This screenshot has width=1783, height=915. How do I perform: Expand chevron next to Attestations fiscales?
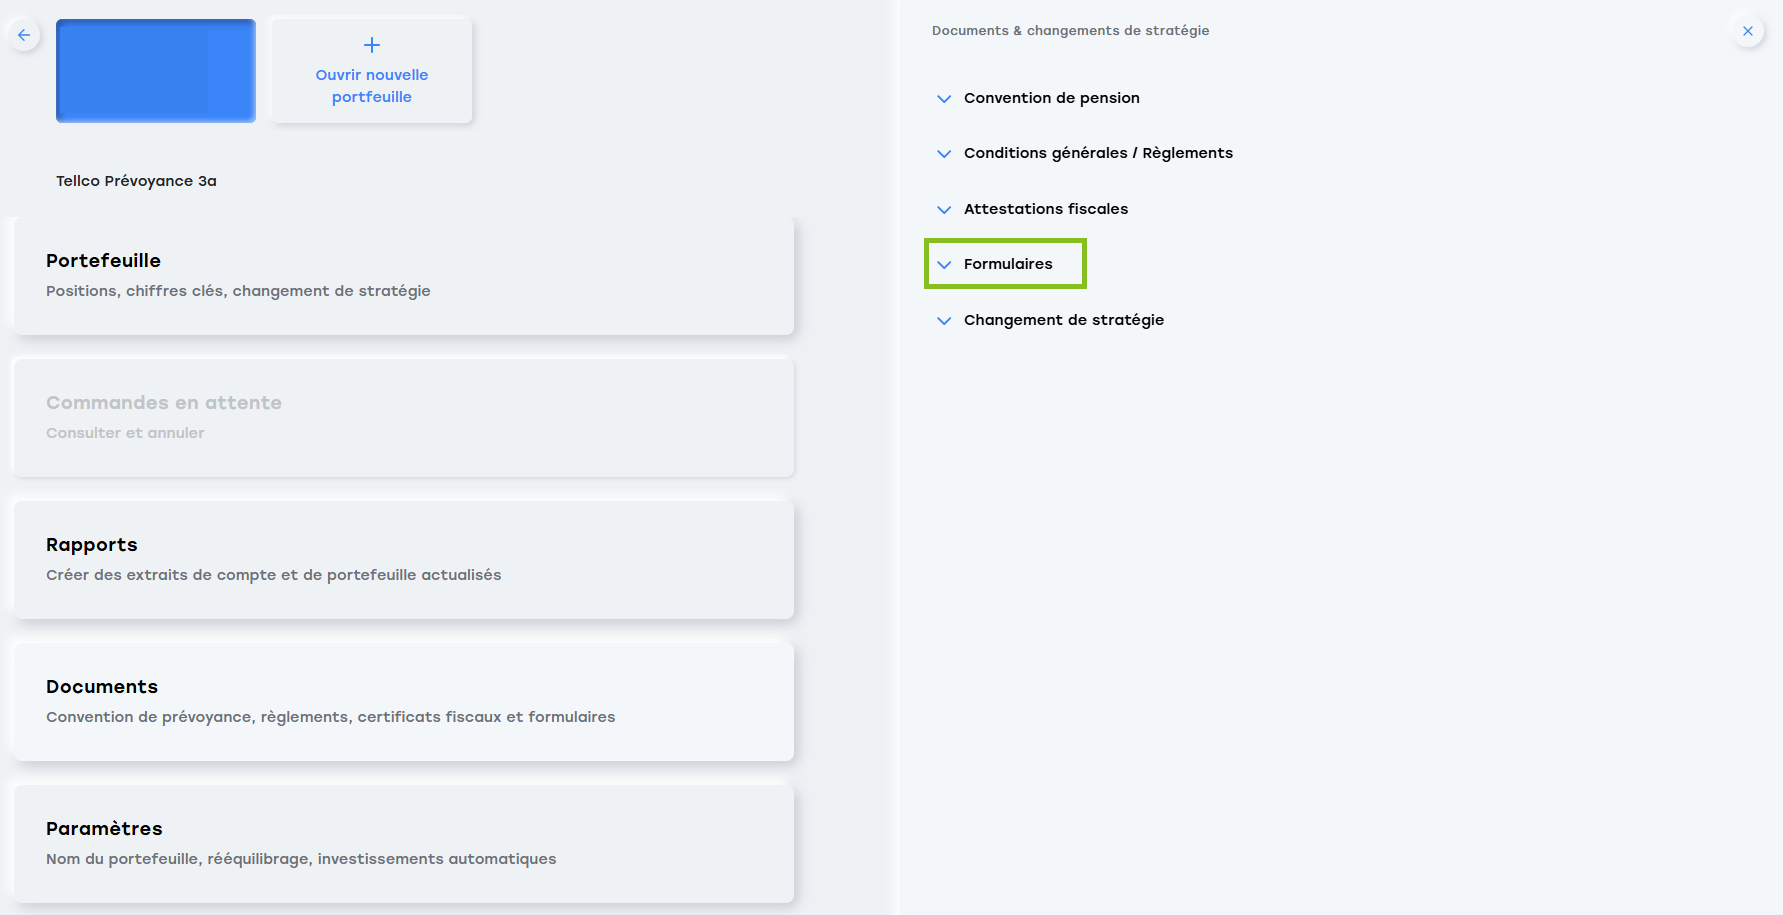pos(944,209)
